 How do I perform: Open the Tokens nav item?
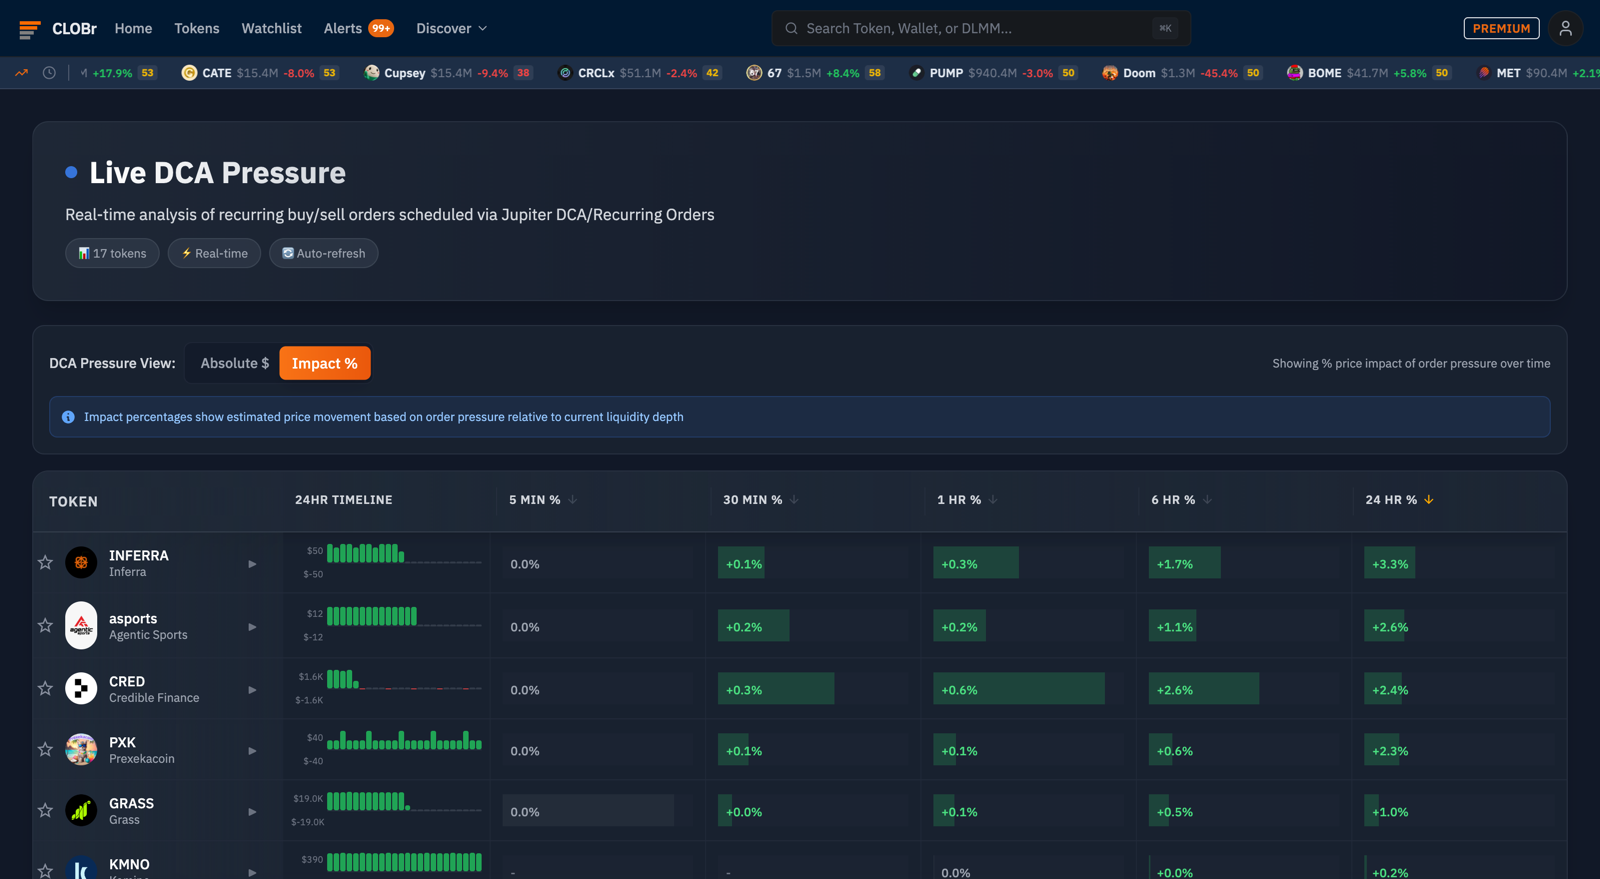197,28
